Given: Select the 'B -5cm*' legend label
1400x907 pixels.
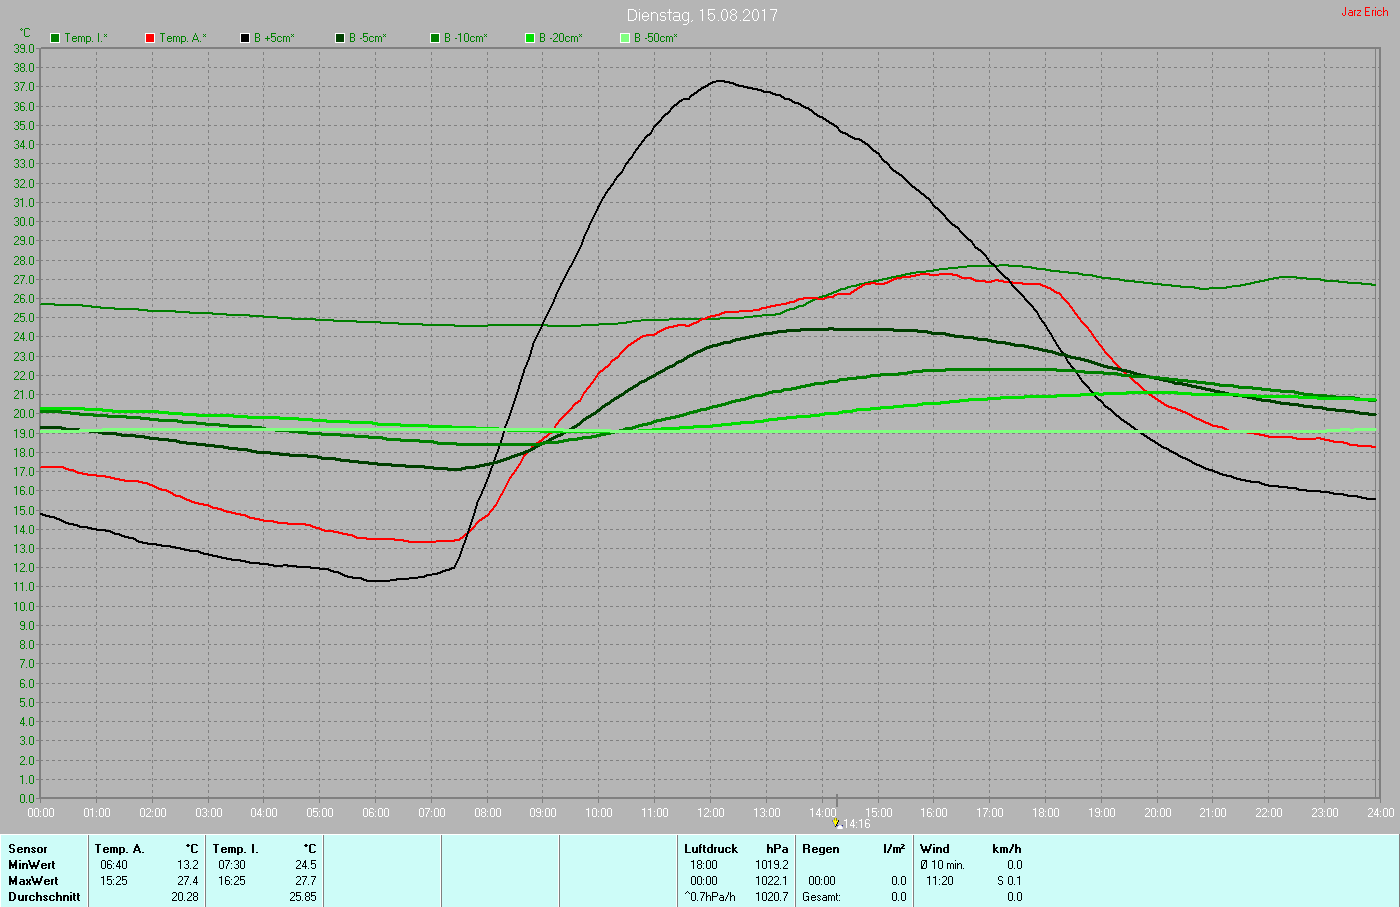Looking at the screenshot, I should click(x=367, y=38).
